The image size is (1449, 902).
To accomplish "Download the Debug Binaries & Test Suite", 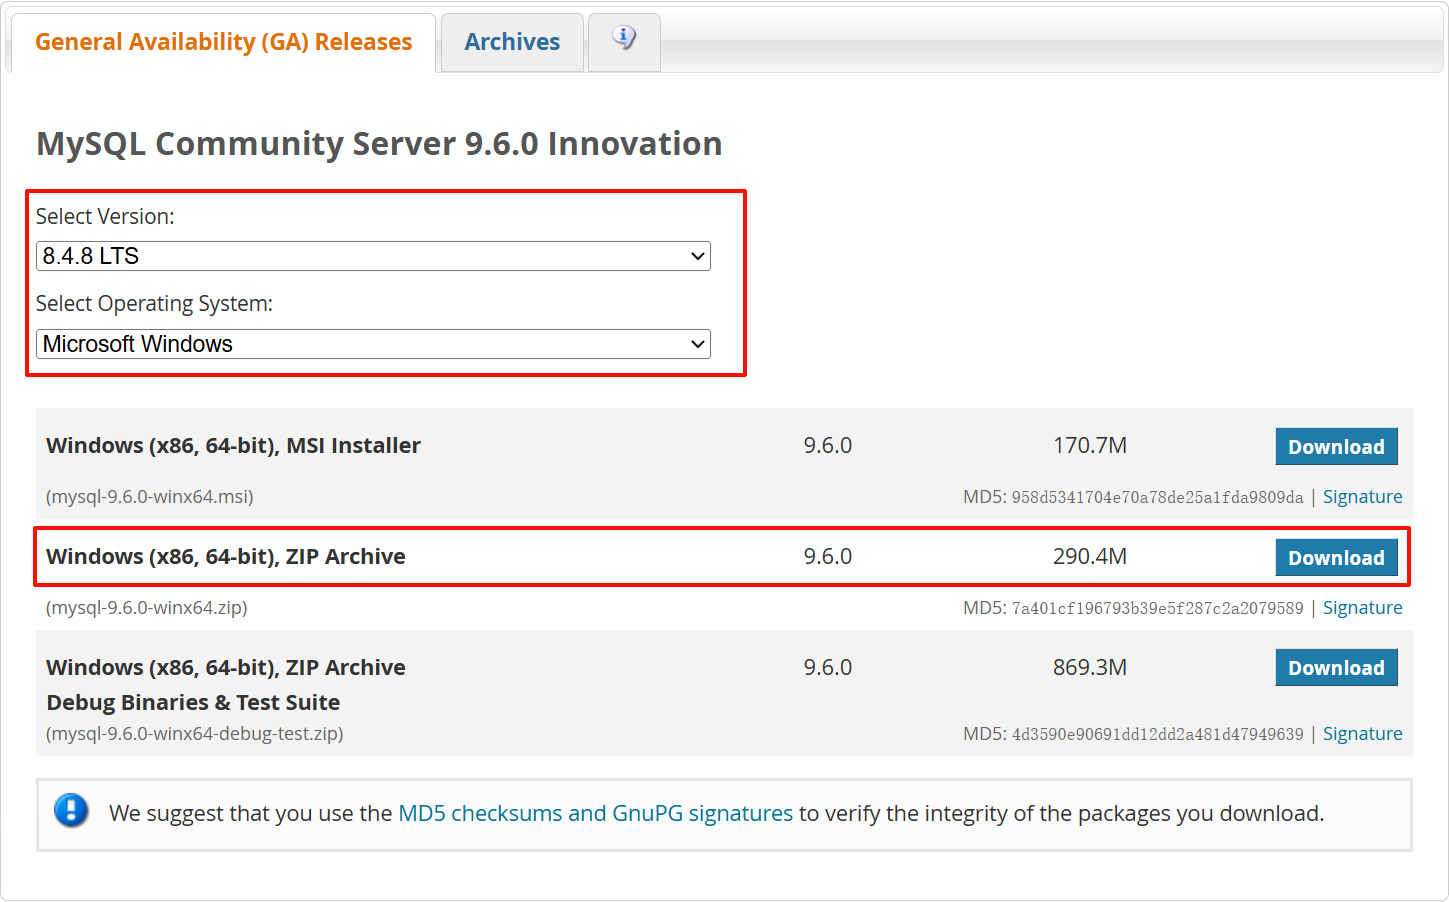I will click(1335, 668).
